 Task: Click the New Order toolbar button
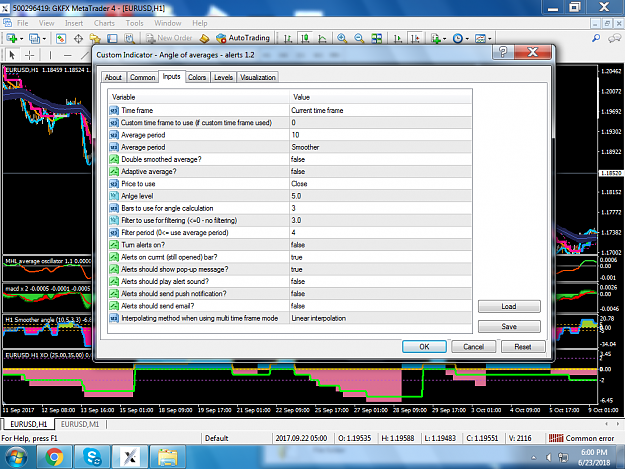[x=169, y=38]
